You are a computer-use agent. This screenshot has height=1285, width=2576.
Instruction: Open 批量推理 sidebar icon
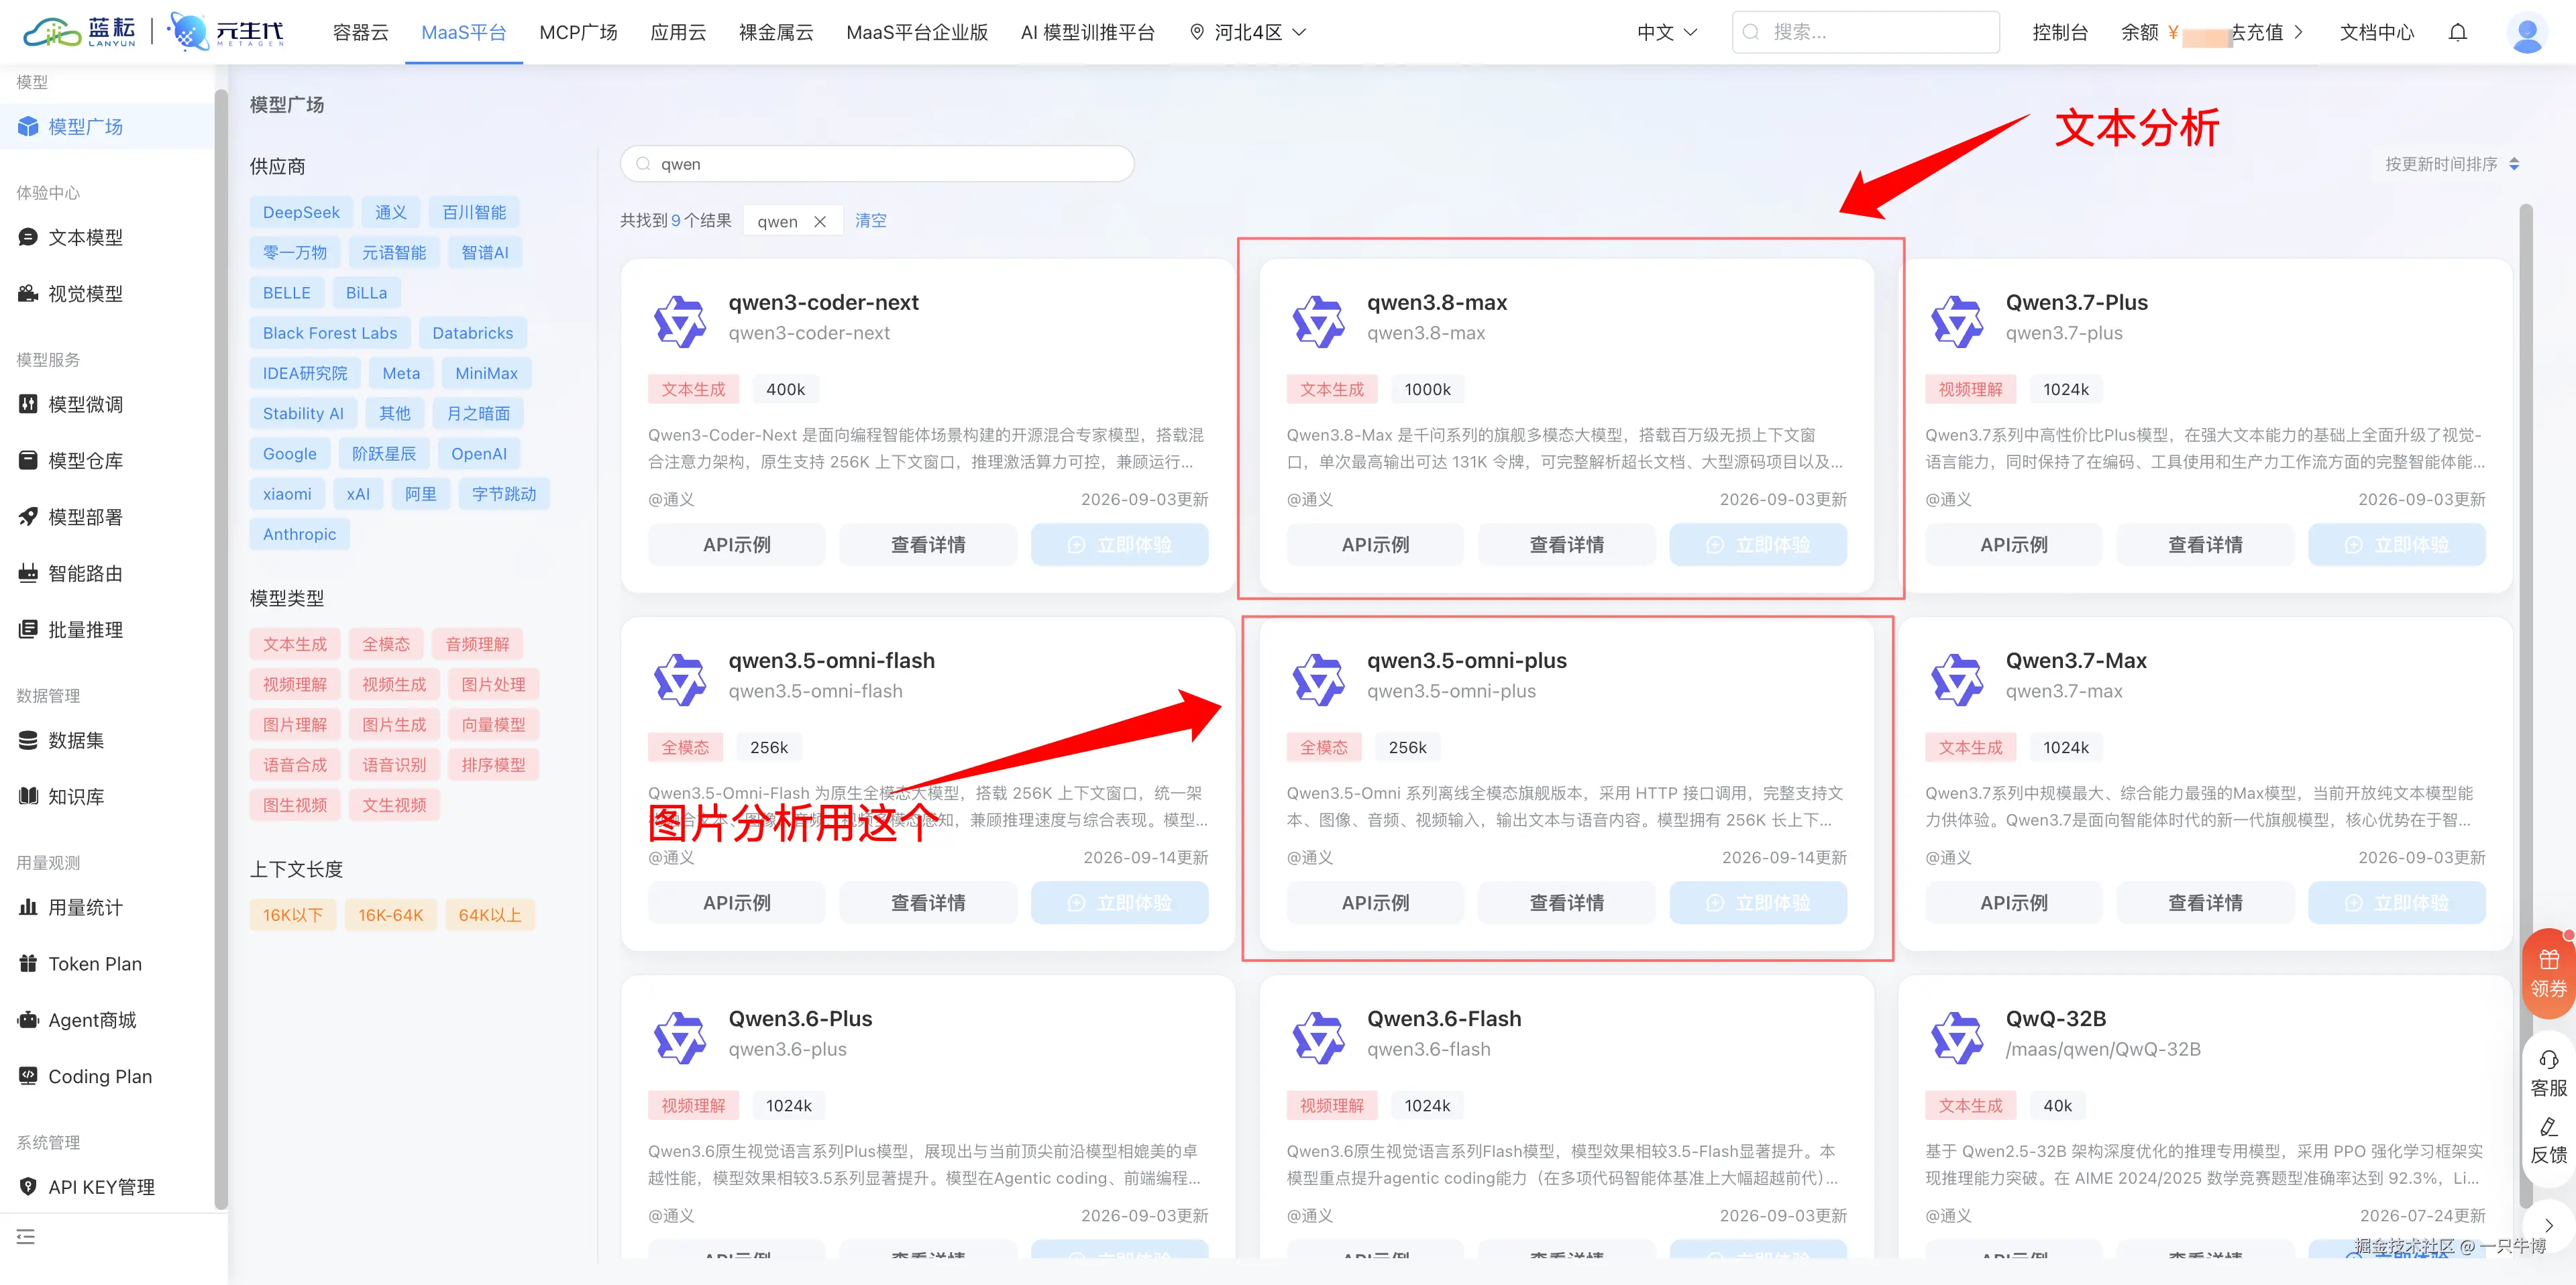click(x=28, y=629)
